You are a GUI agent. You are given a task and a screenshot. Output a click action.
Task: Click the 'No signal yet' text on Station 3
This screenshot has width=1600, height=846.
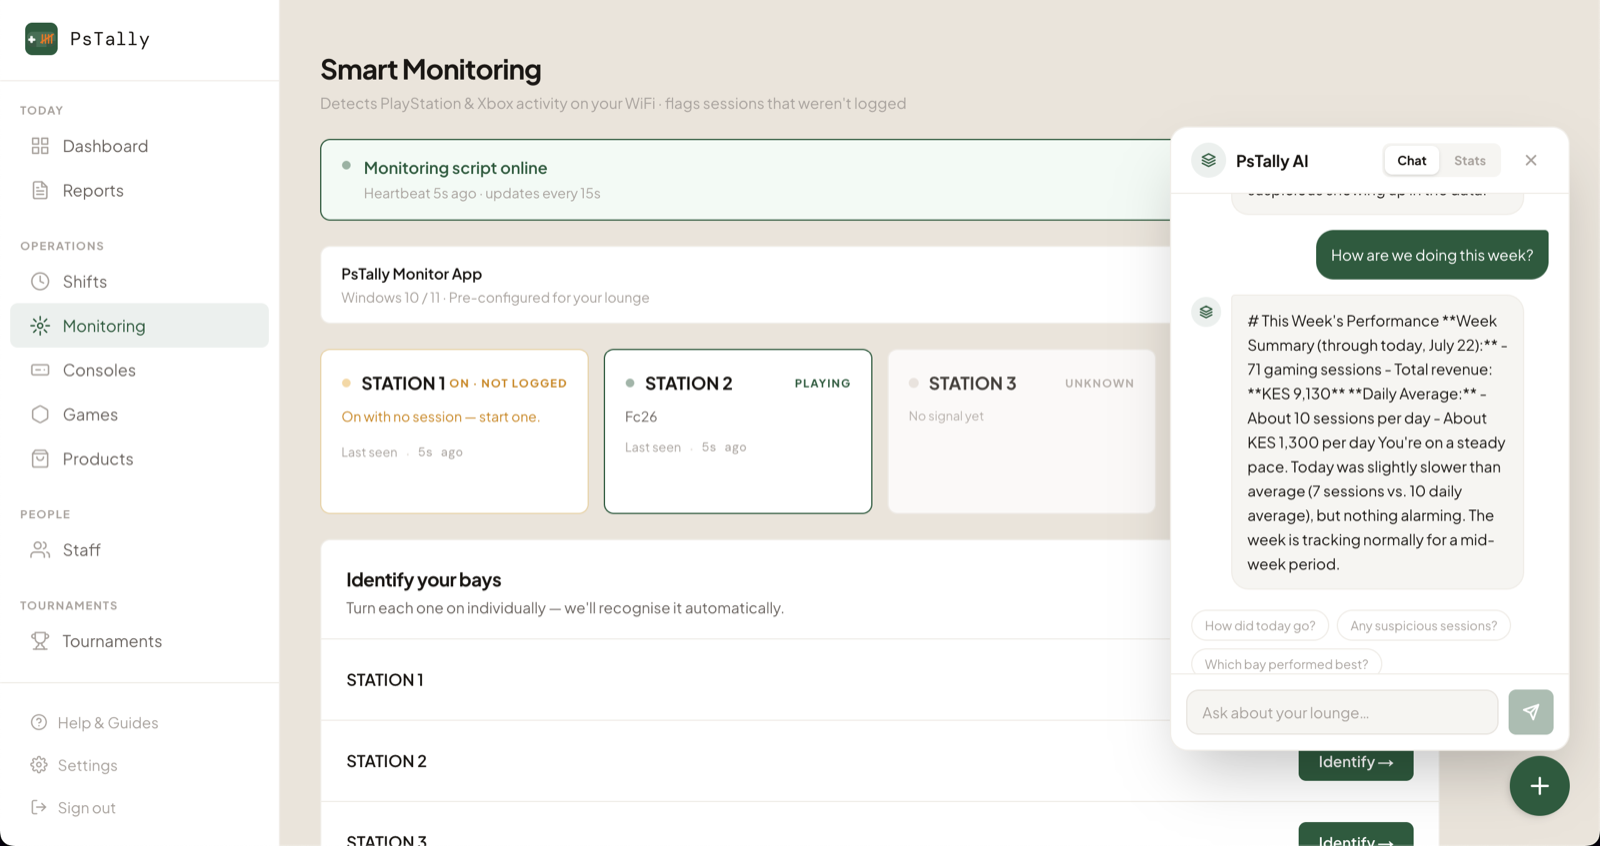click(x=946, y=416)
